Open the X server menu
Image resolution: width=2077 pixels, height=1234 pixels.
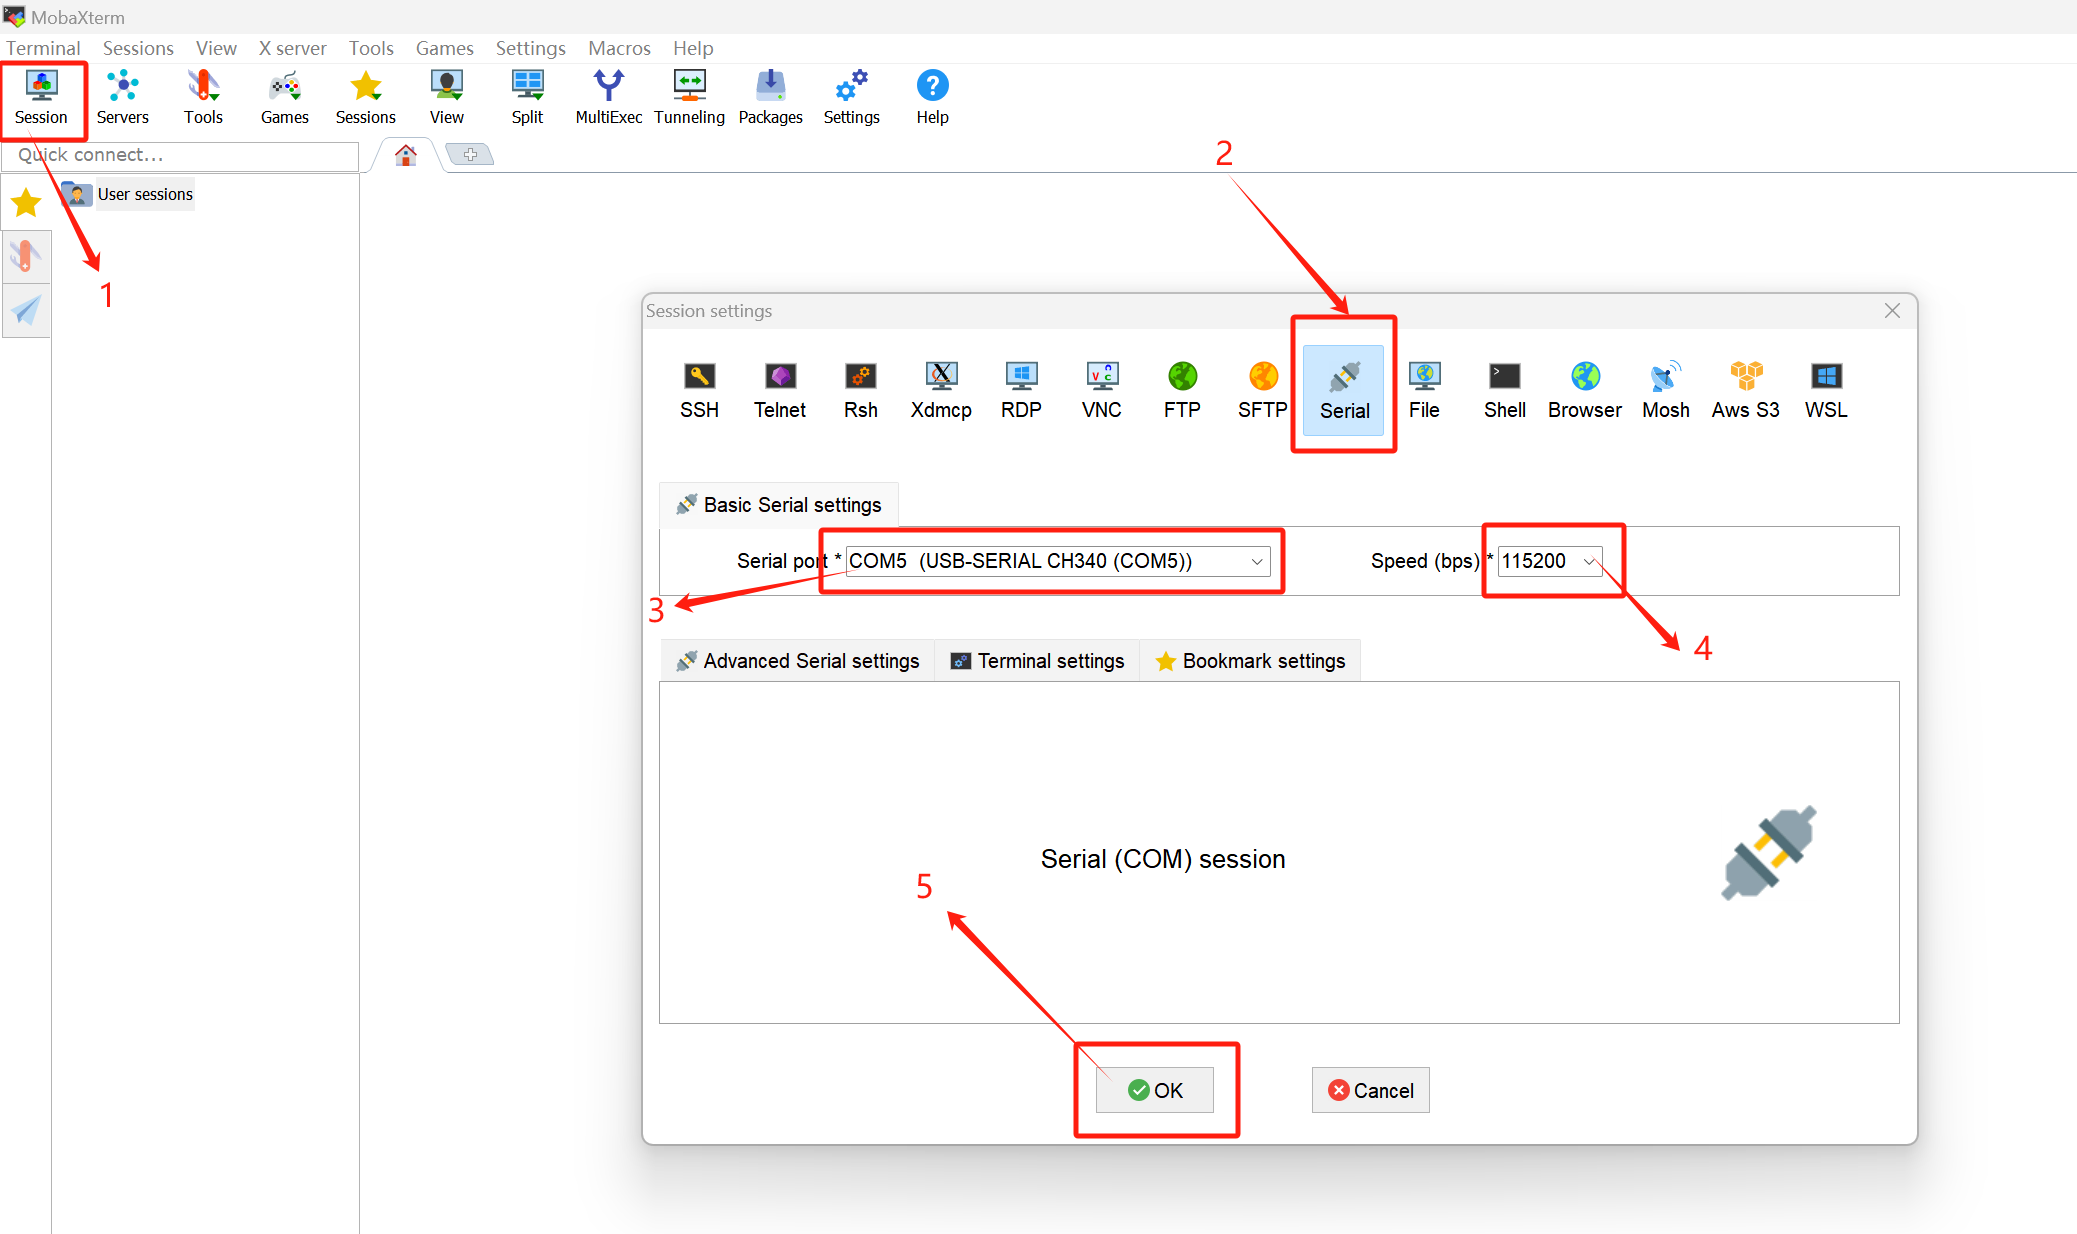tap(292, 48)
